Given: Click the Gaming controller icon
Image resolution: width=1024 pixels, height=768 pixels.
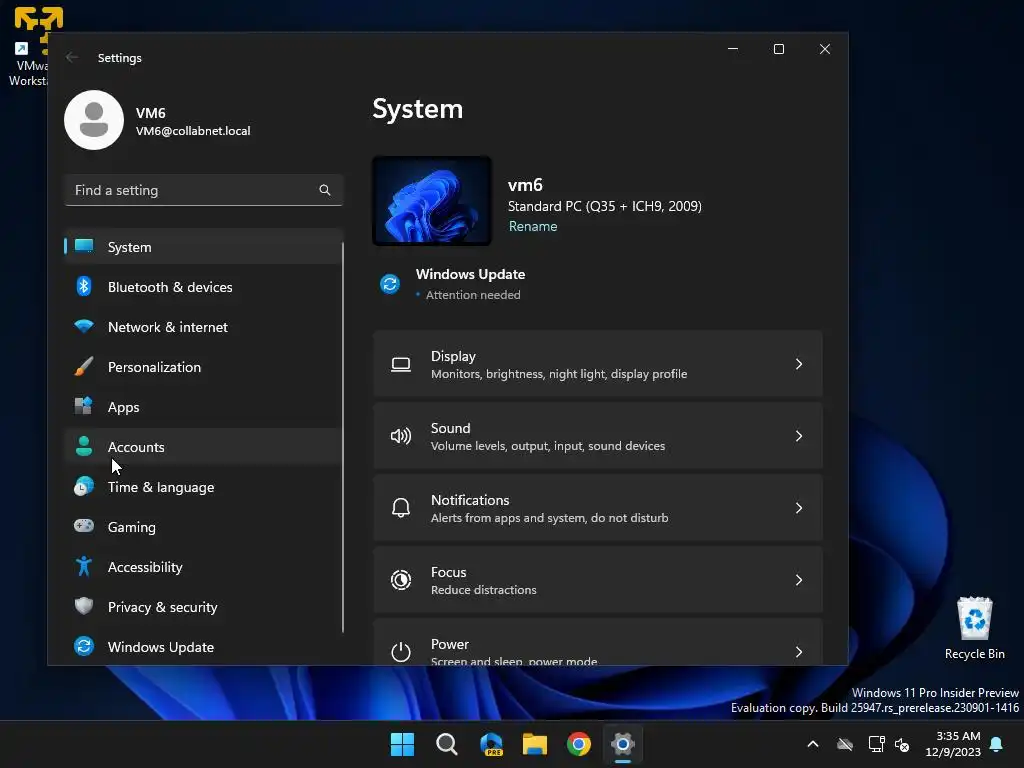Looking at the screenshot, I should coord(84,526).
